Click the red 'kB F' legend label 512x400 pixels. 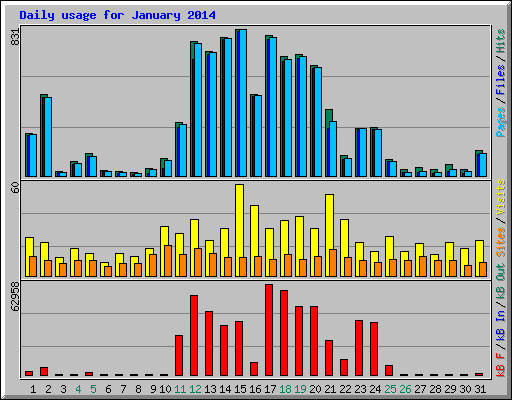coord(501,364)
